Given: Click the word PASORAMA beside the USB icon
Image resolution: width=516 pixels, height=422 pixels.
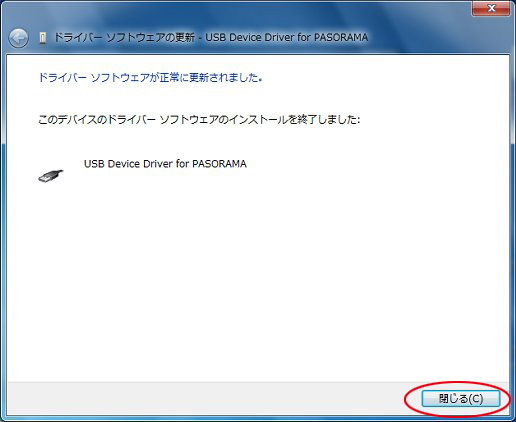Looking at the screenshot, I should point(220,164).
